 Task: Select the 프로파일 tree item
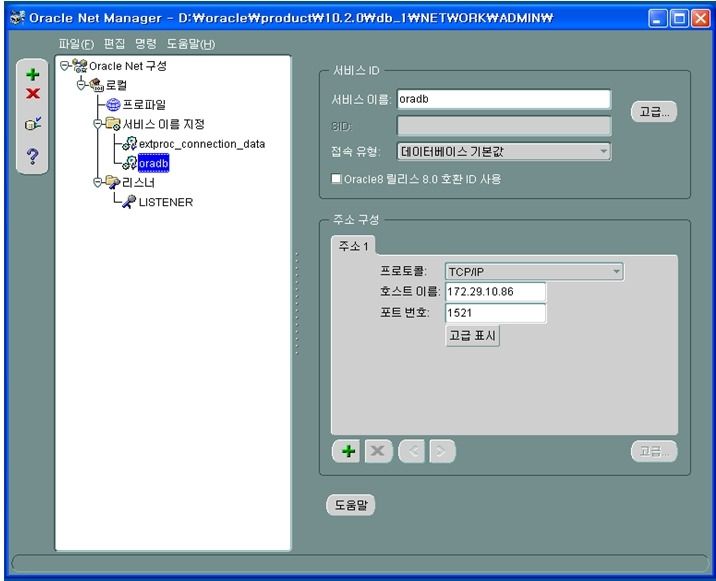coord(144,105)
